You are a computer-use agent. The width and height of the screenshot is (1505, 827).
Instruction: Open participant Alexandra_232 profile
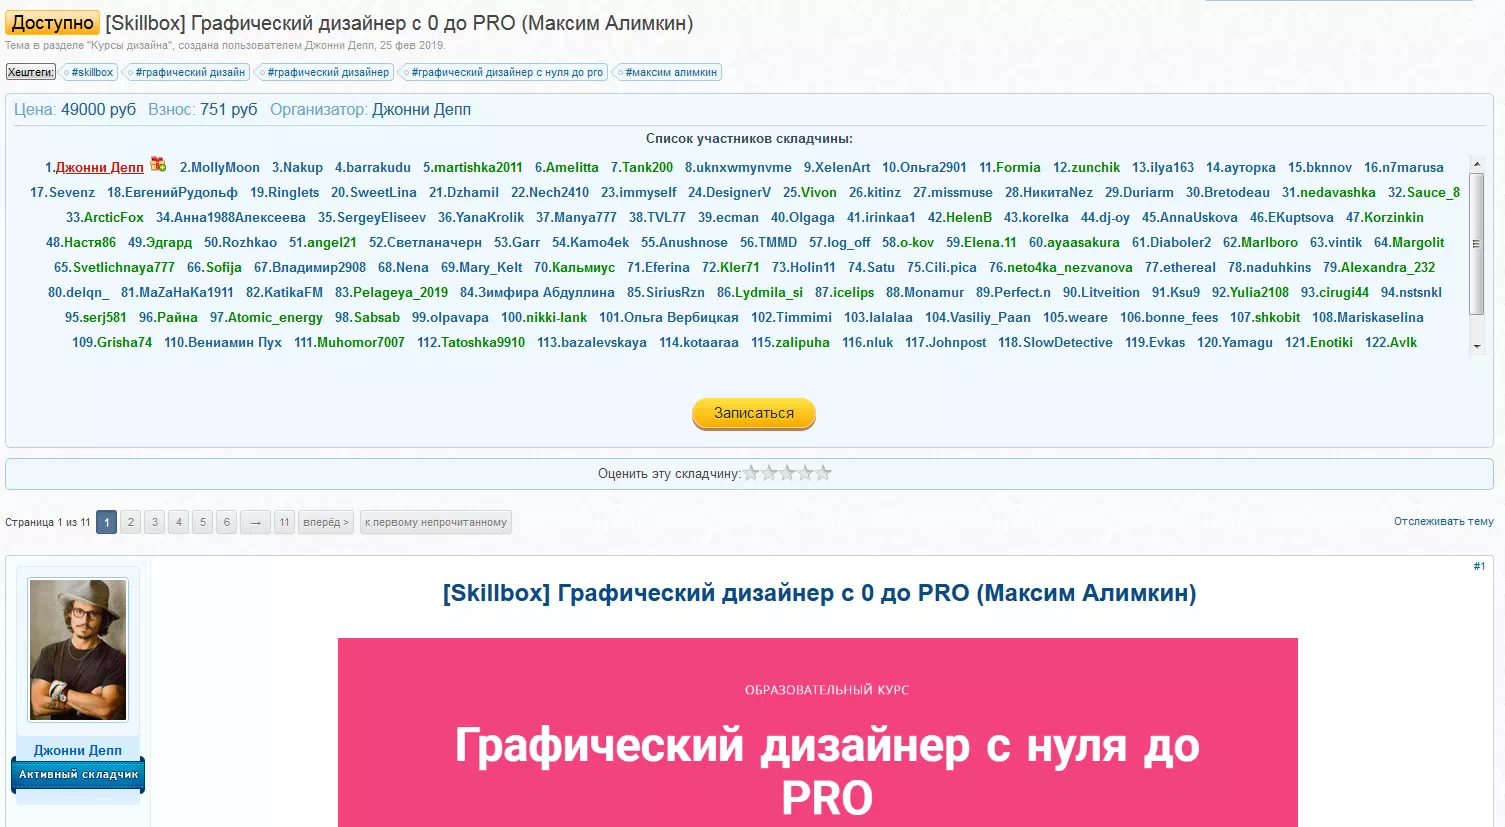[x=1388, y=267]
